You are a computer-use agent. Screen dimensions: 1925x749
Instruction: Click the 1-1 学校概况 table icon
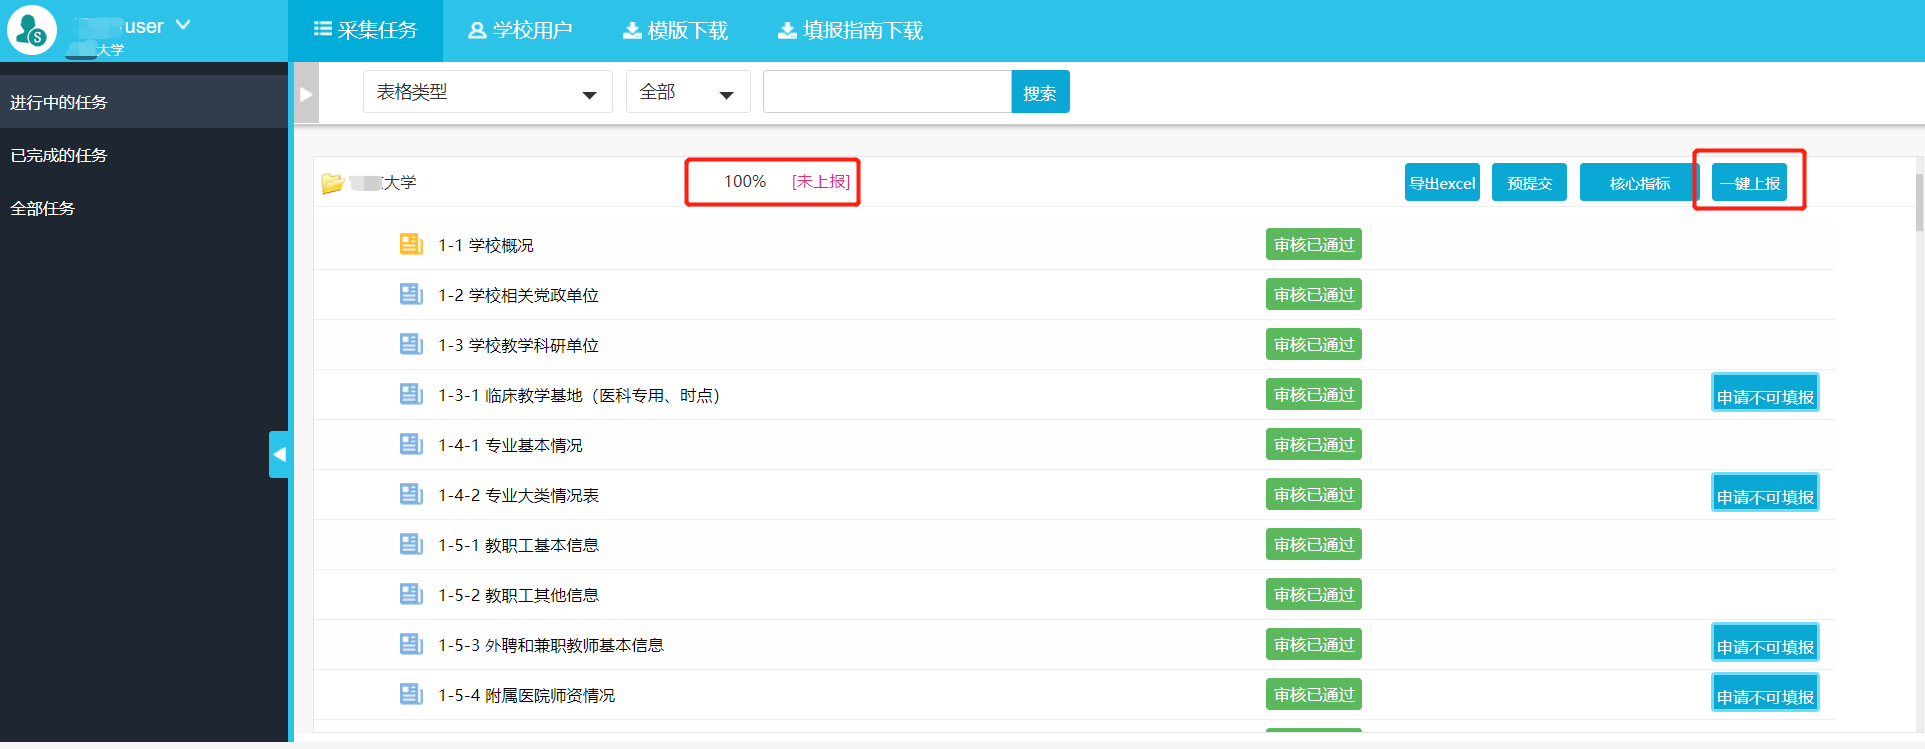pyautogui.click(x=411, y=244)
